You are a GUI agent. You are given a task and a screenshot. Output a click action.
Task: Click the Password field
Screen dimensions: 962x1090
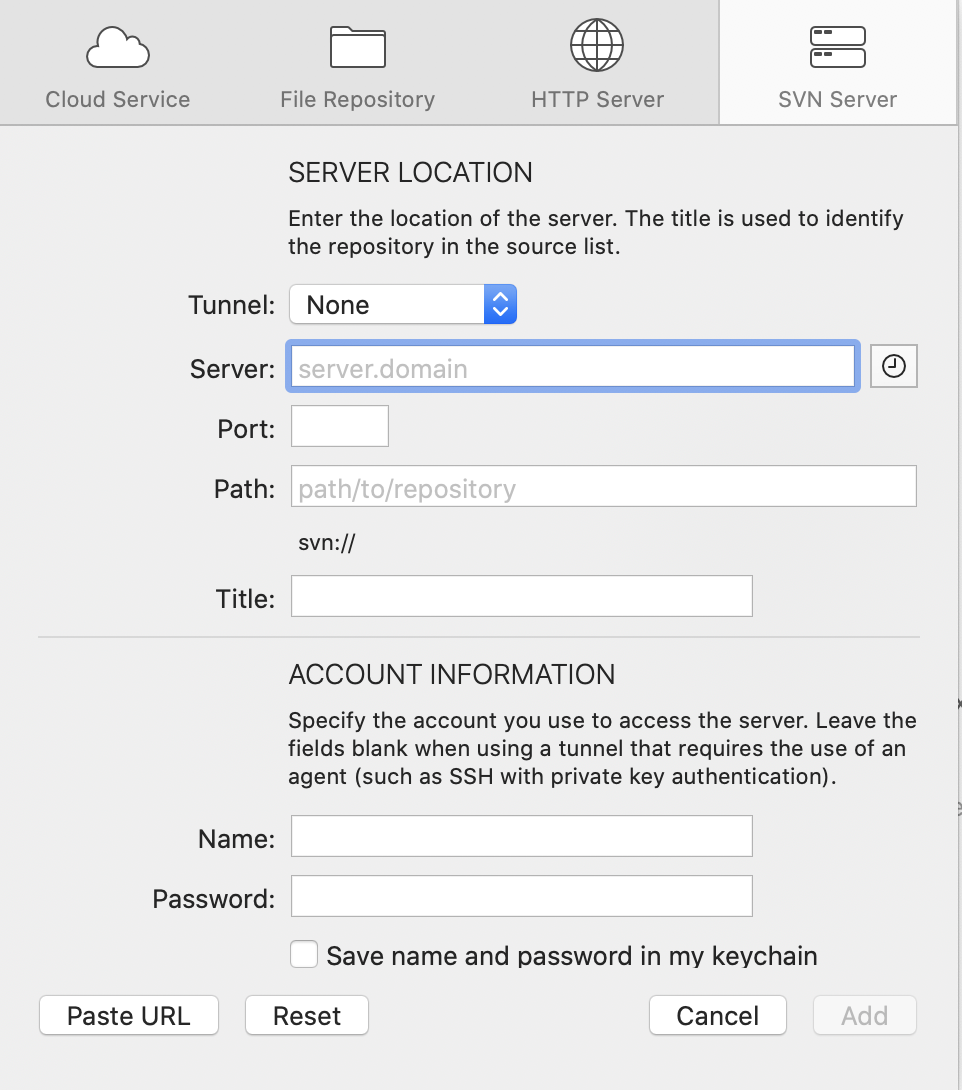[x=521, y=896]
